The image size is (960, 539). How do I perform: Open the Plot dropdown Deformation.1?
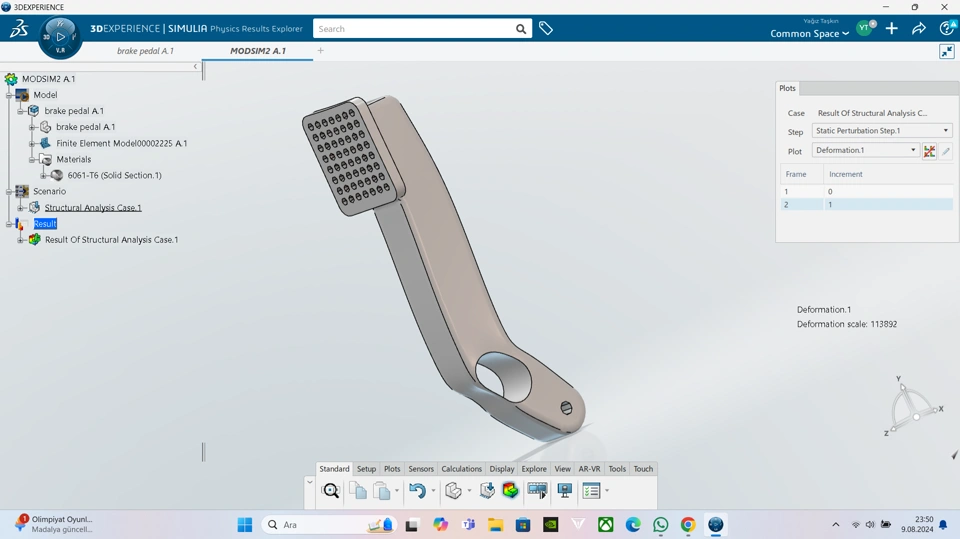pos(866,150)
